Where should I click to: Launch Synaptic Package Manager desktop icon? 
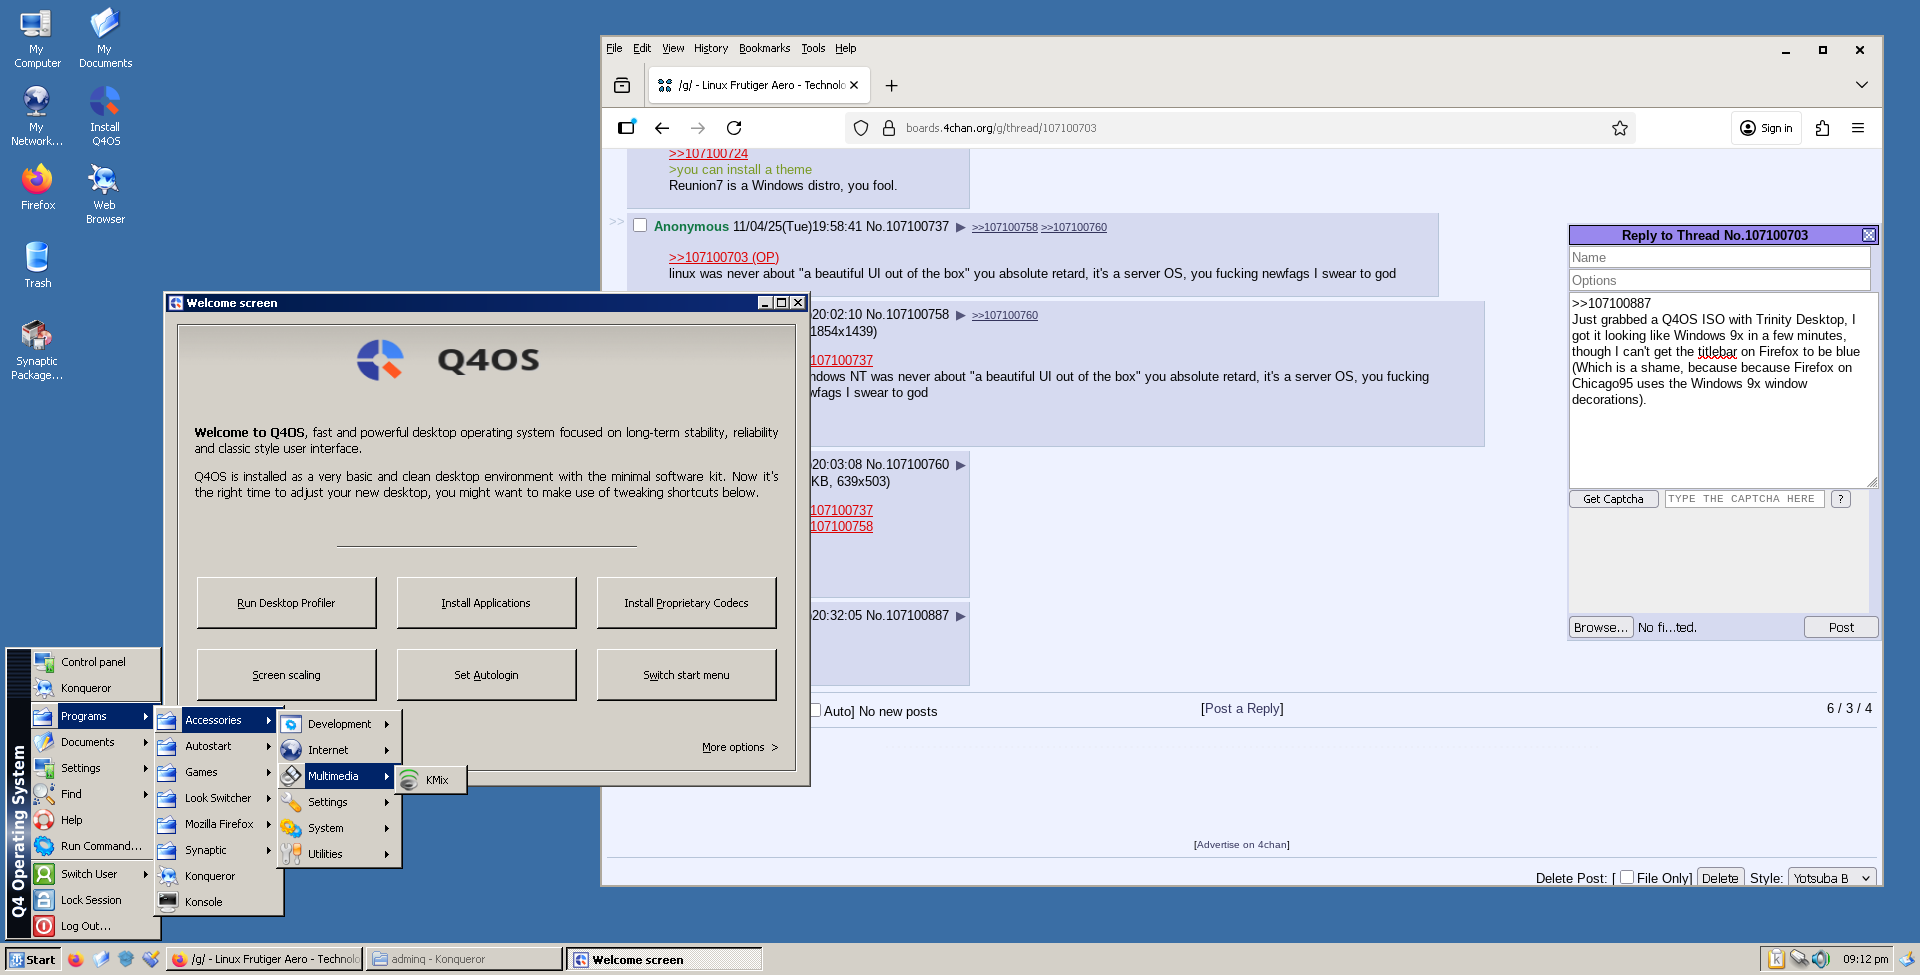tap(37, 350)
